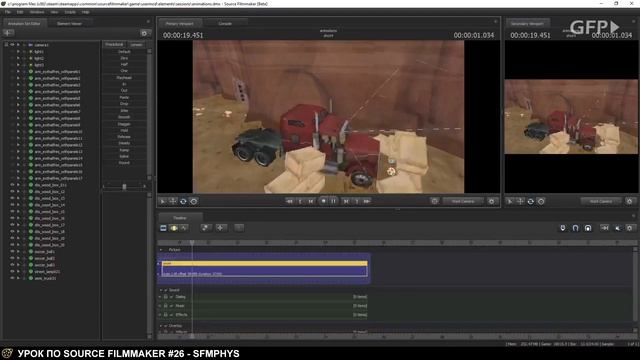Toggle first snap magnet icon on timeline toolbar

pos(563,228)
